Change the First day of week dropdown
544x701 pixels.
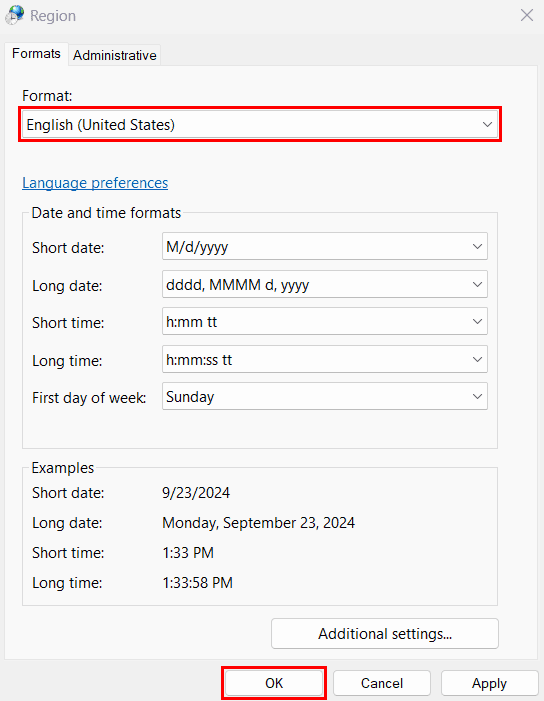[325, 396]
